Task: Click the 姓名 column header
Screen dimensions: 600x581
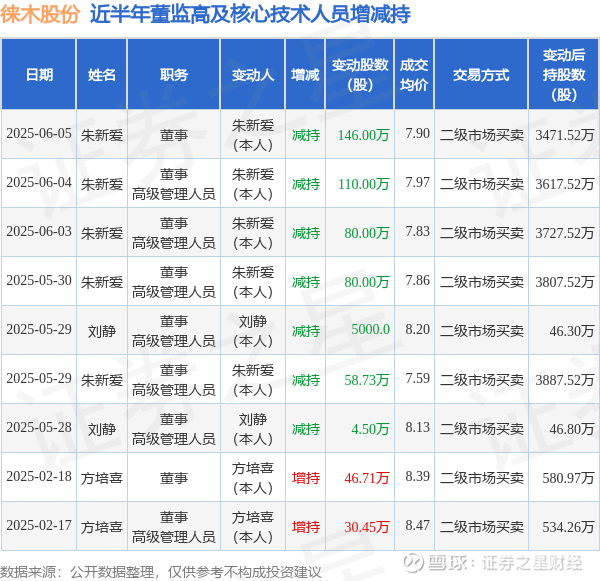Action: pos(102,74)
